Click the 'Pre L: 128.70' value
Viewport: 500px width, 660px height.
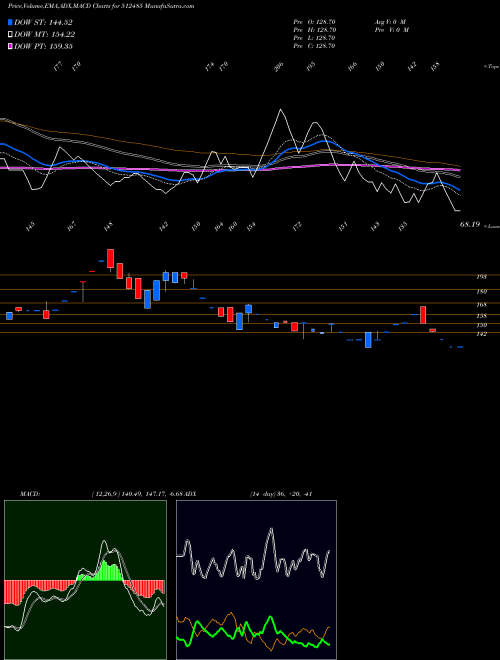pyautogui.click(x=314, y=38)
